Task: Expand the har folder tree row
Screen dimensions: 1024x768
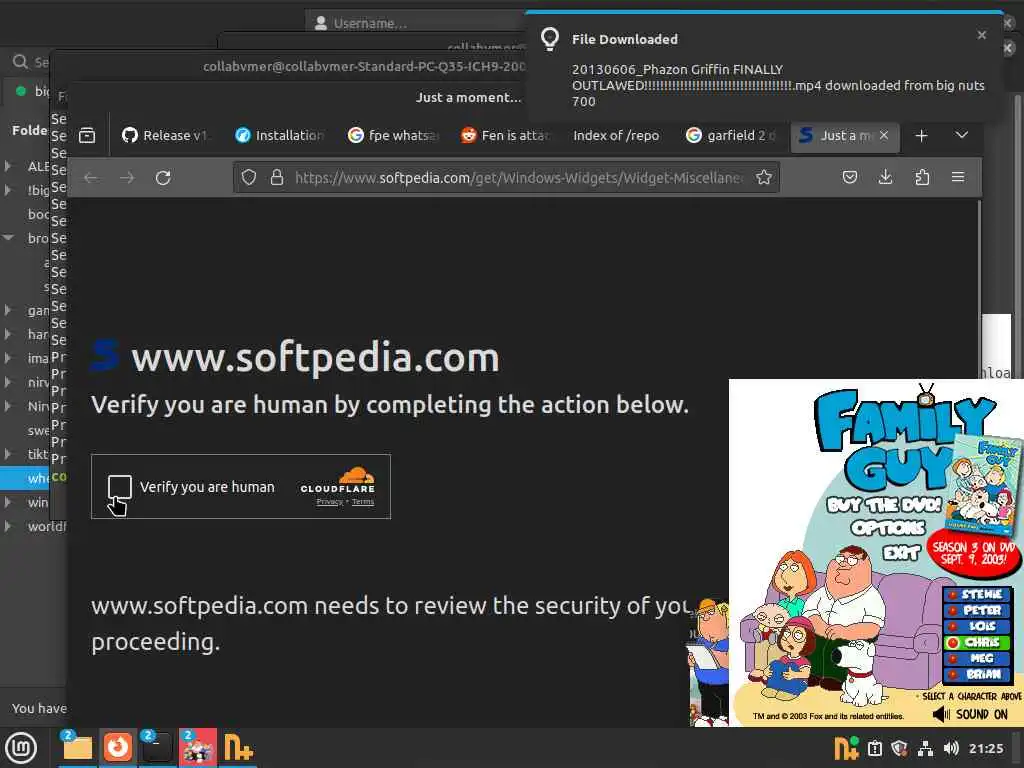Action: coord(8,334)
